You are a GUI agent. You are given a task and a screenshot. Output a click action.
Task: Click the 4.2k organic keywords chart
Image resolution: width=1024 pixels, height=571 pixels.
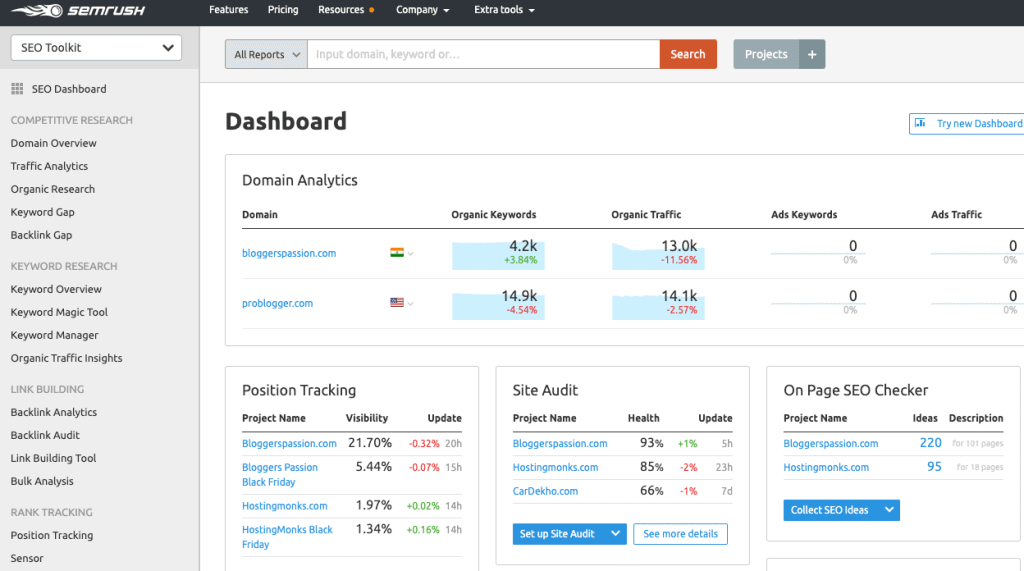pyautogui.click(x=498, y=254)
